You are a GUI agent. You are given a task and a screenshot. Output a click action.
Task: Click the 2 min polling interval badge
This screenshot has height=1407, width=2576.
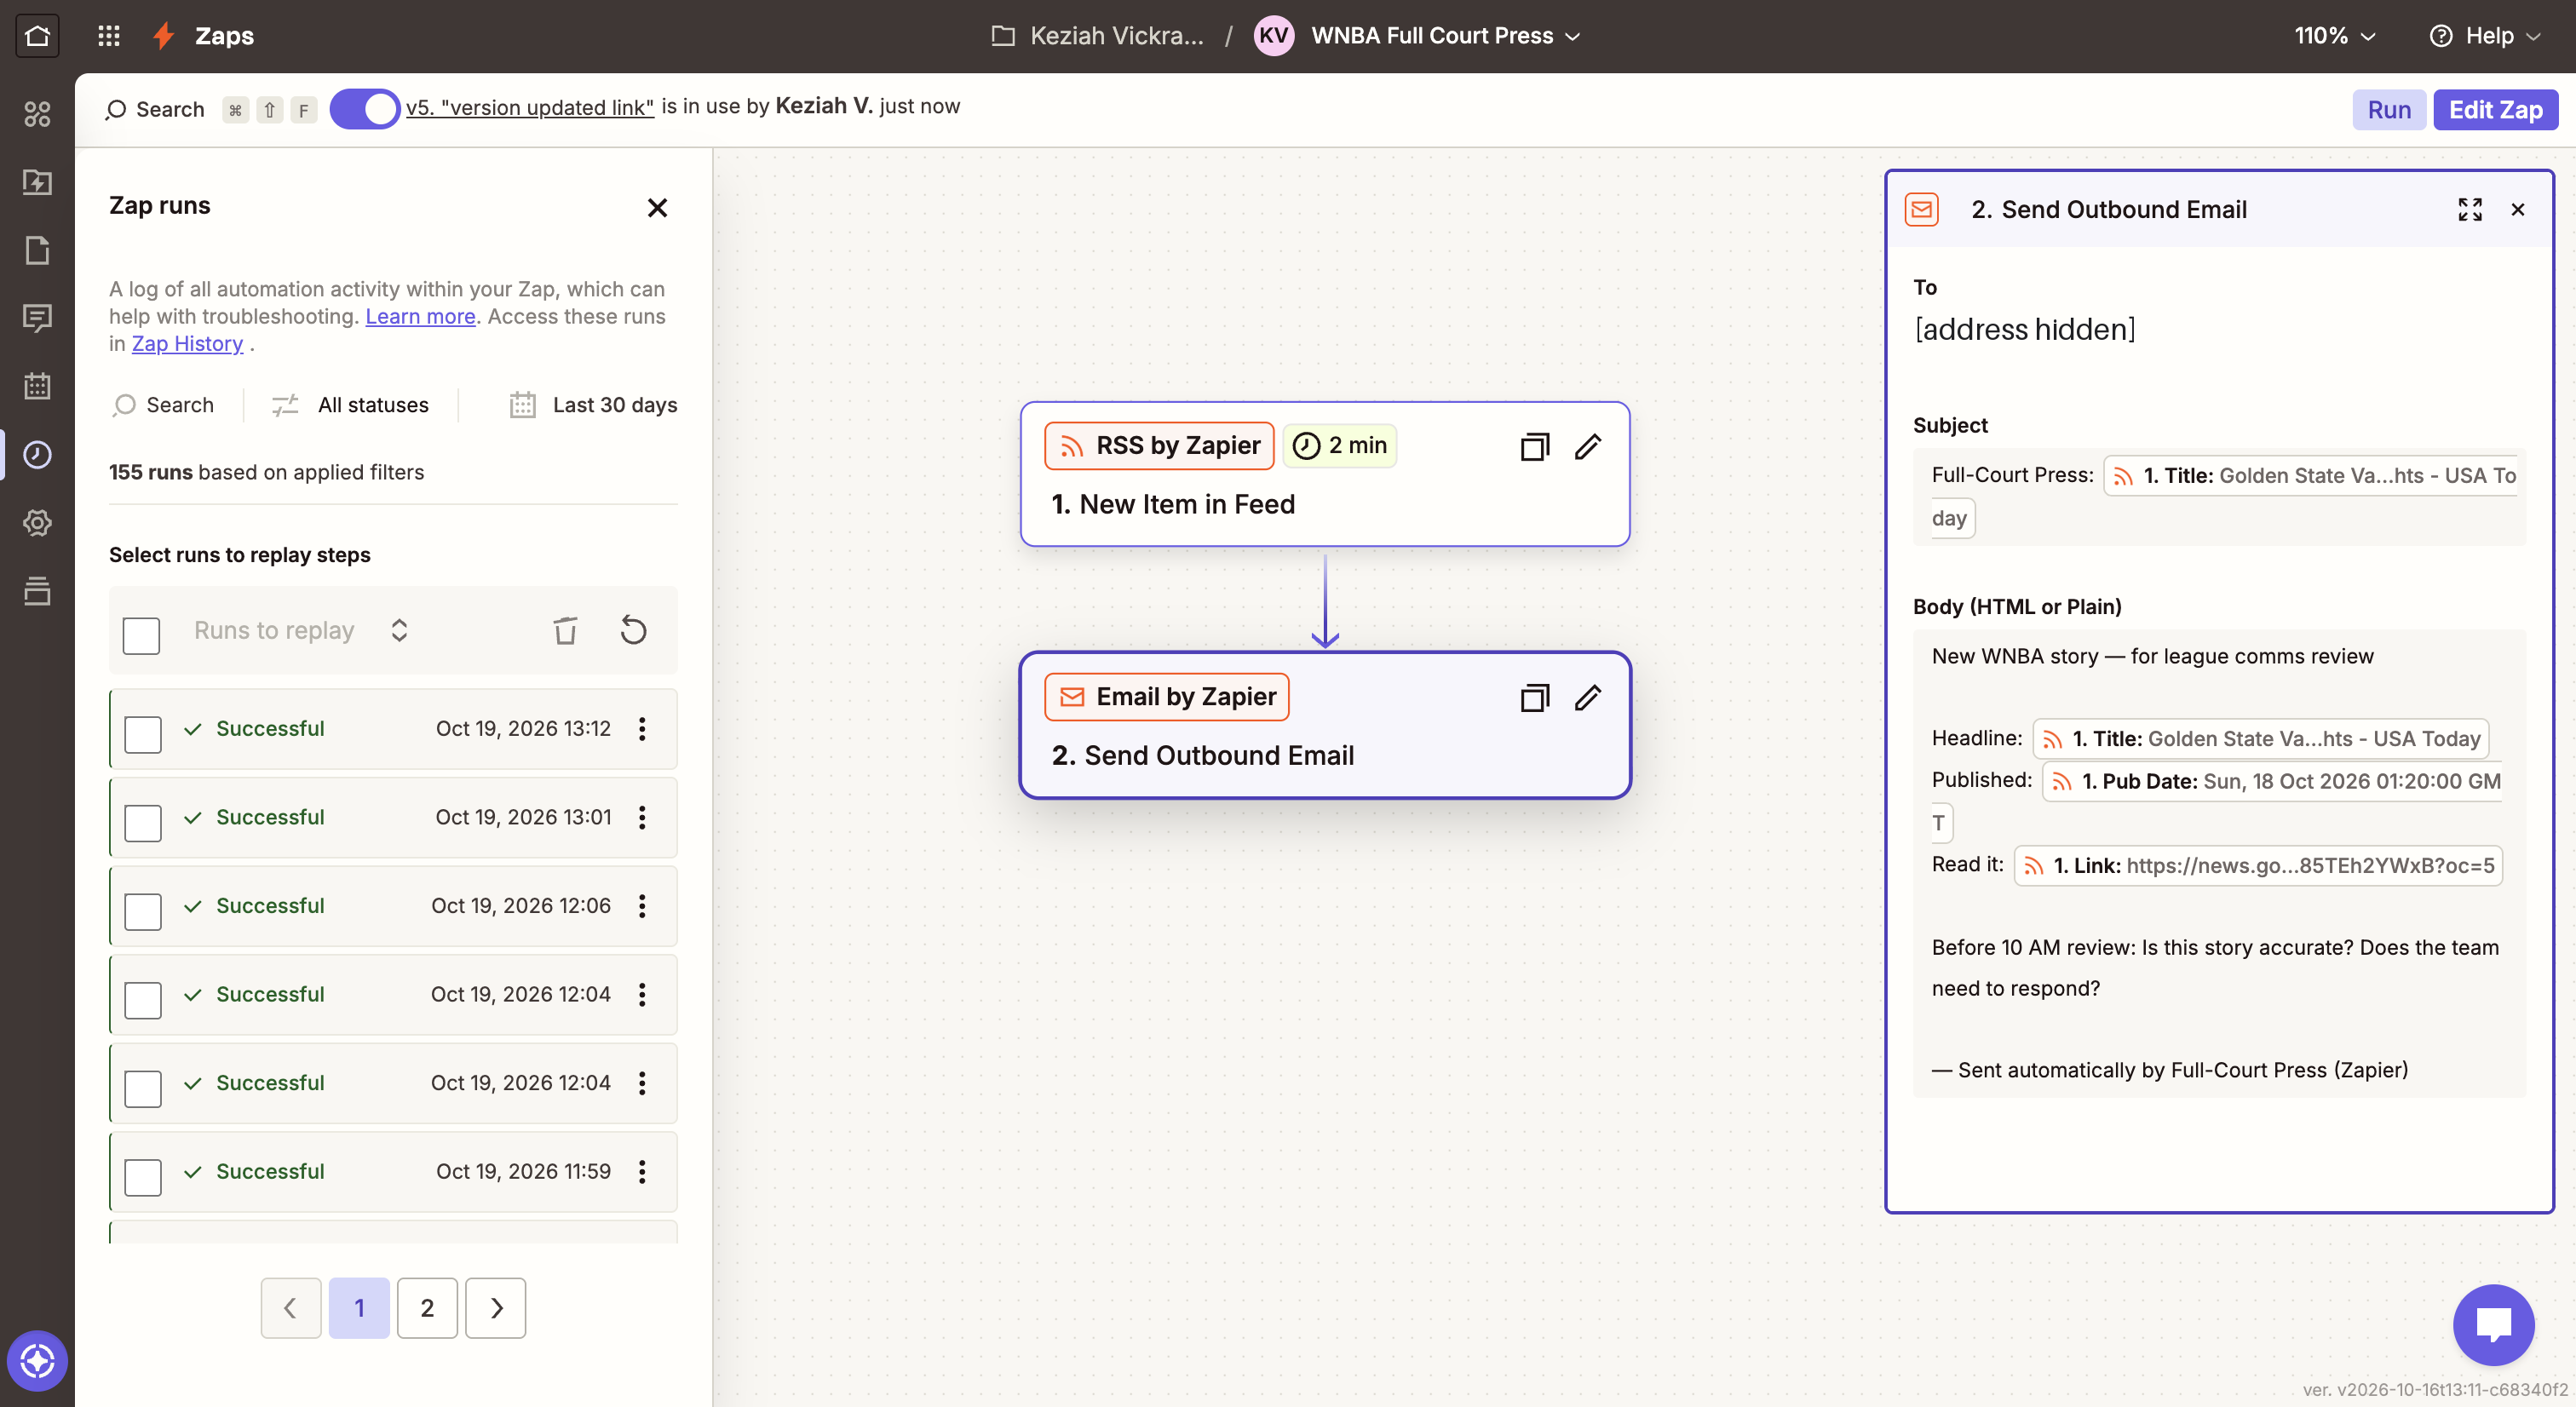(1339, 445)
